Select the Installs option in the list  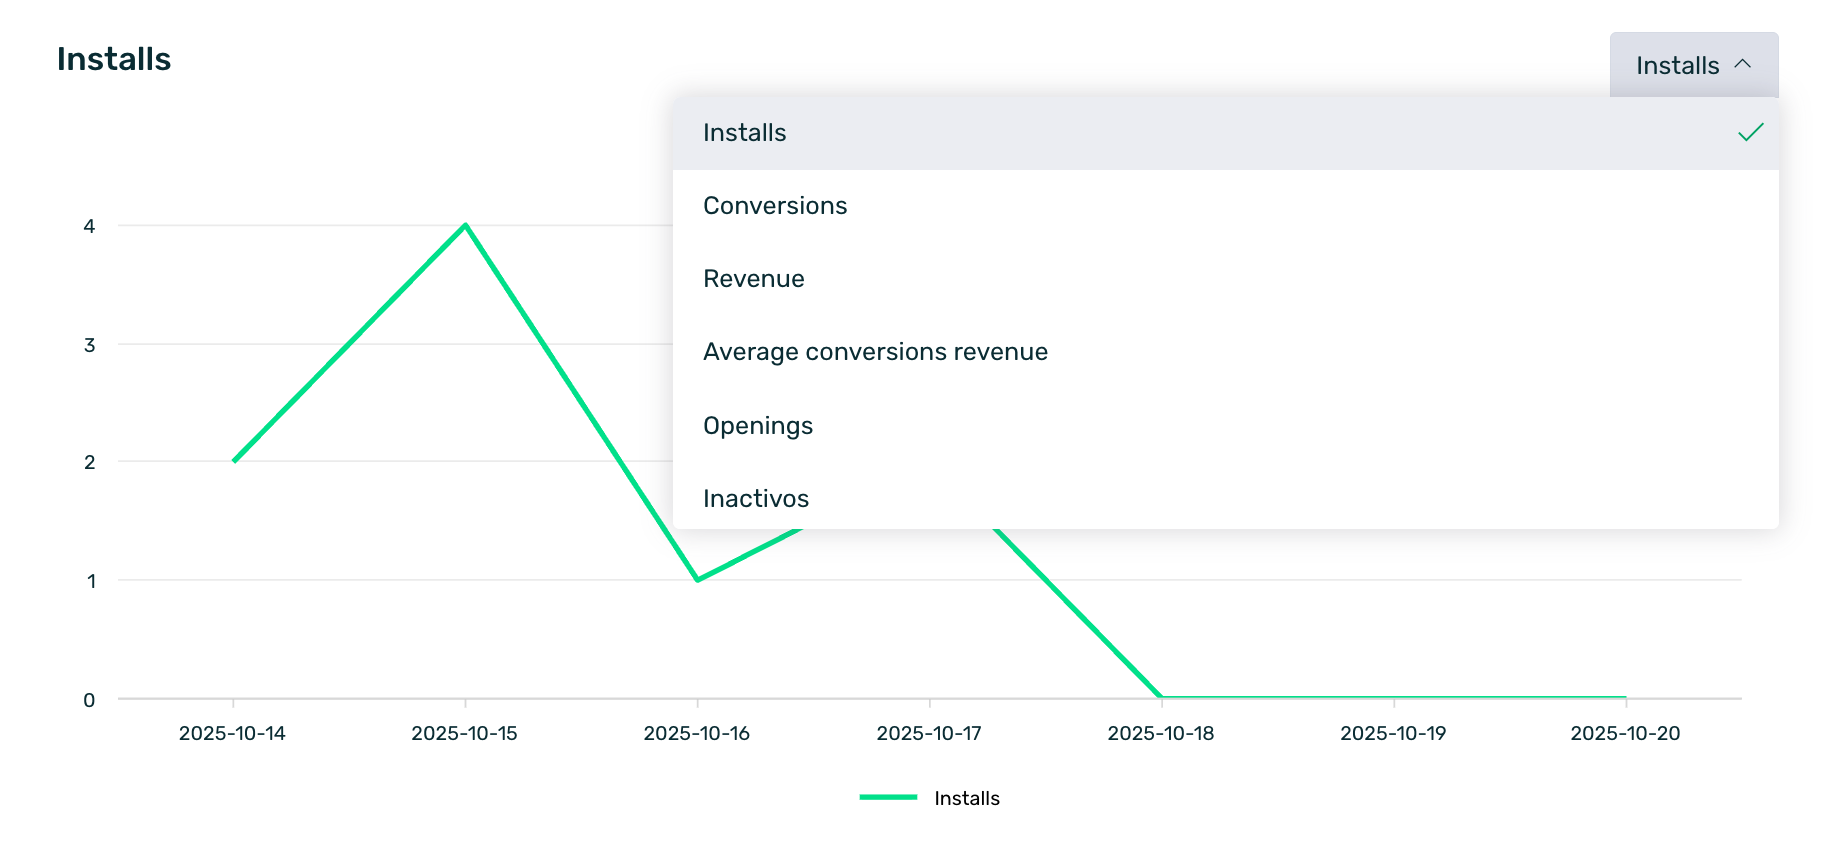(745, 133)
